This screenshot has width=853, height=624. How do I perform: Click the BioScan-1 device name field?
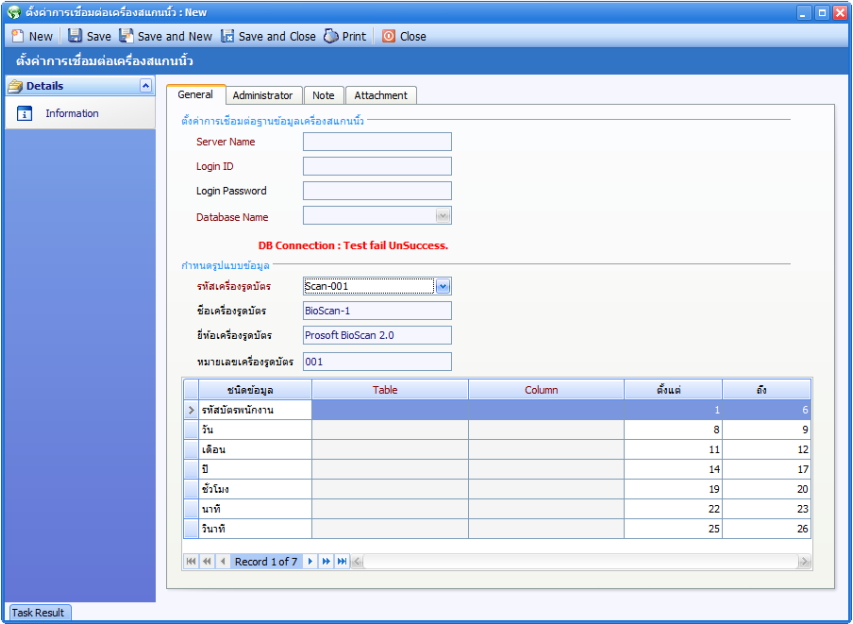pyautogui.click(x=377, y=311)
